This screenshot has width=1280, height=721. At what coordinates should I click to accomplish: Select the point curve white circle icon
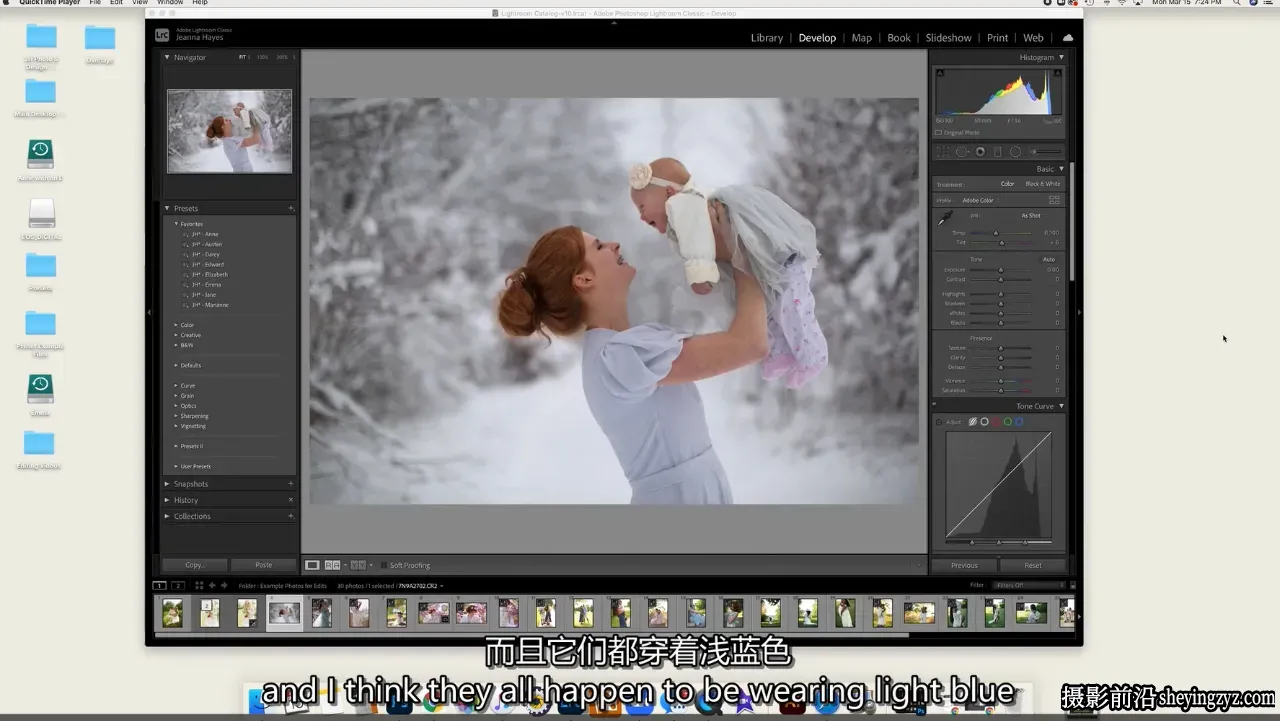coord(984,422)
